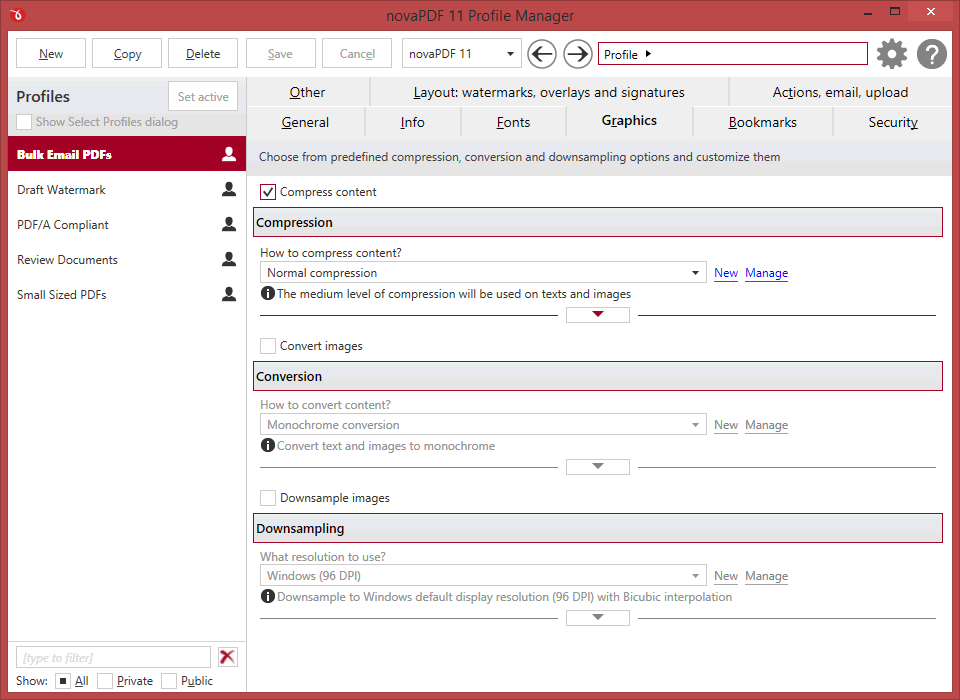The image size is (960, 700).
Task: Click info icon beside monochrome description
Action: (268, 445)
